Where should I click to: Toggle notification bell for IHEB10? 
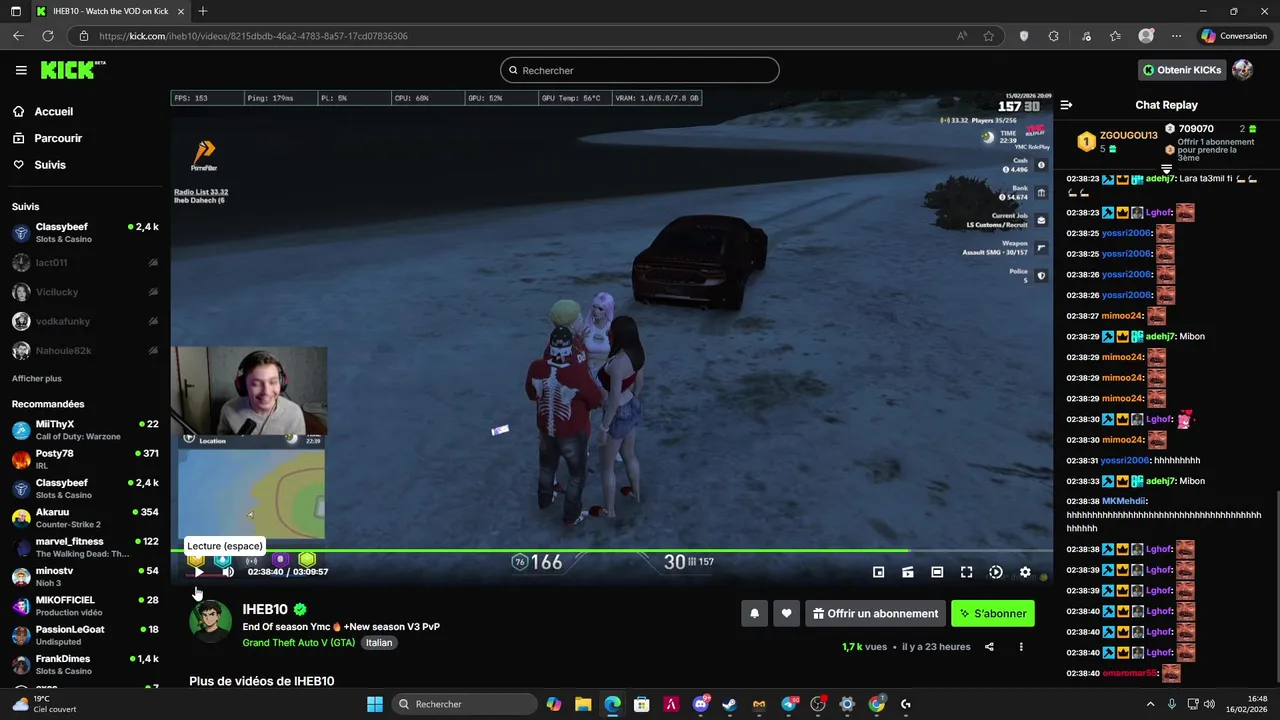click(x=754, y=614)
